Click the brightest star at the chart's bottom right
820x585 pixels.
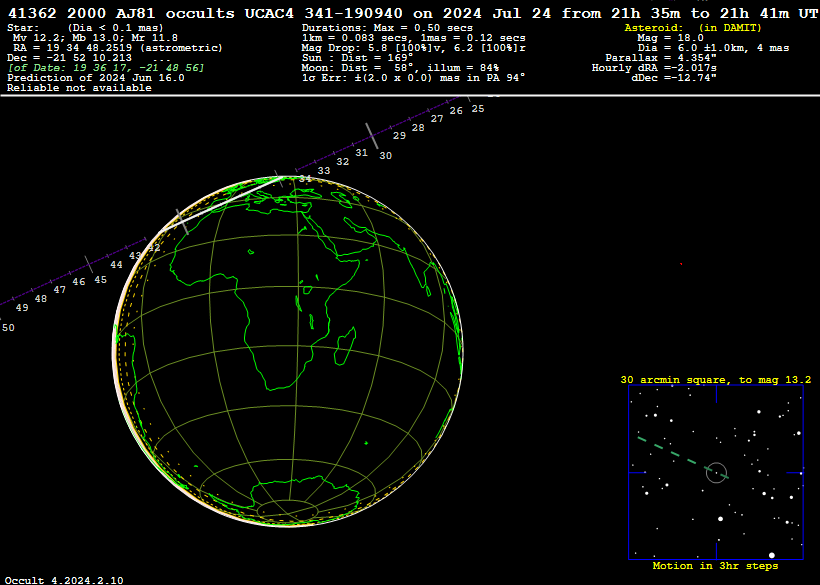tap(771, 555)
